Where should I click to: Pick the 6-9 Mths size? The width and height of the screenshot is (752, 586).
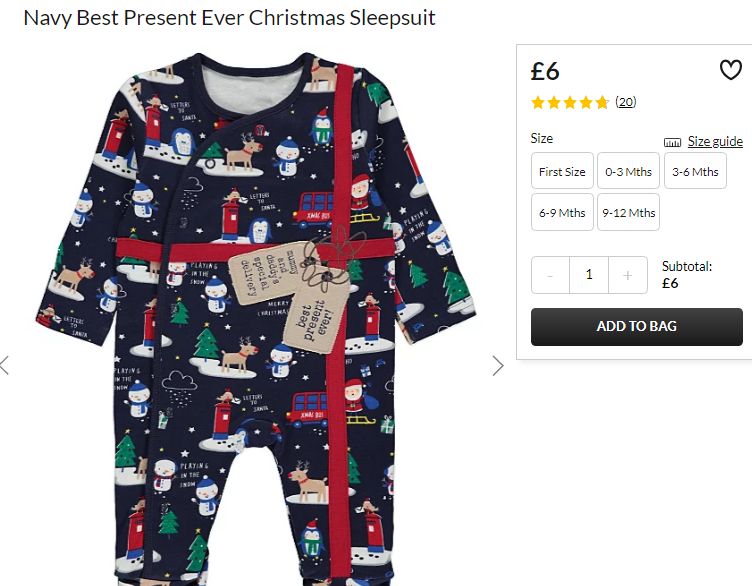[562, 212]
